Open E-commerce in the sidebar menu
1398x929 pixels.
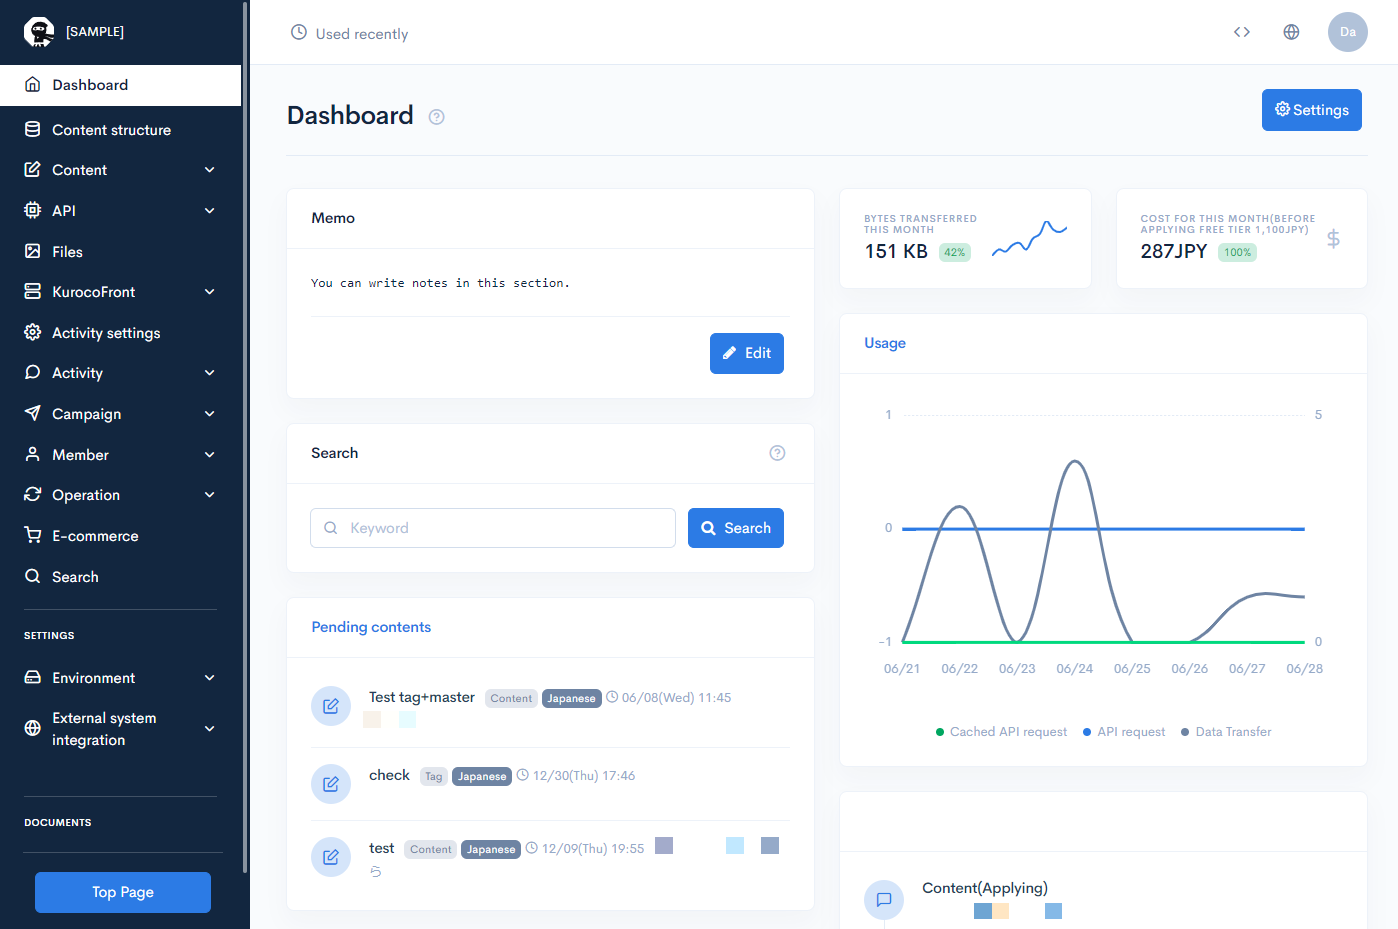point(120,535)
